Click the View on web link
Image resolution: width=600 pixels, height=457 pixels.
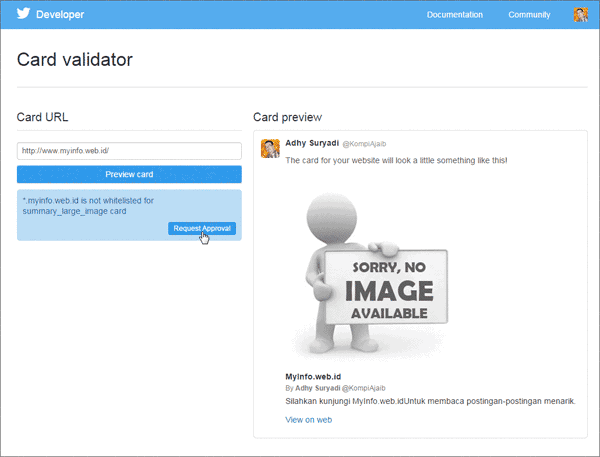coord(308,420)
